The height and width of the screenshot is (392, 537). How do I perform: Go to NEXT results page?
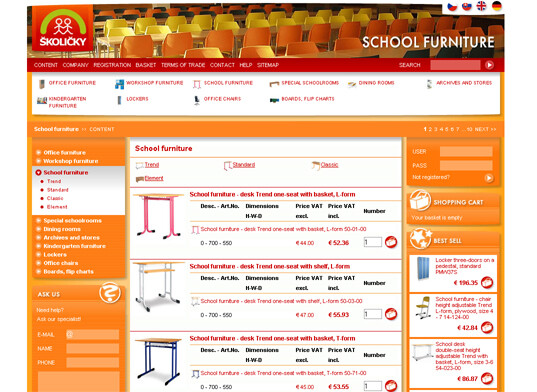(x=485, y=129)
